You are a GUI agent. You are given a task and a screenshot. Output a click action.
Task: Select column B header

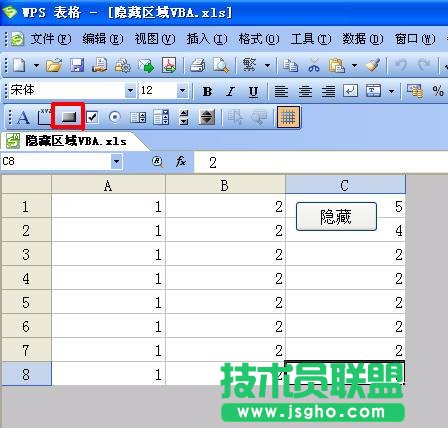coord(225,185)
